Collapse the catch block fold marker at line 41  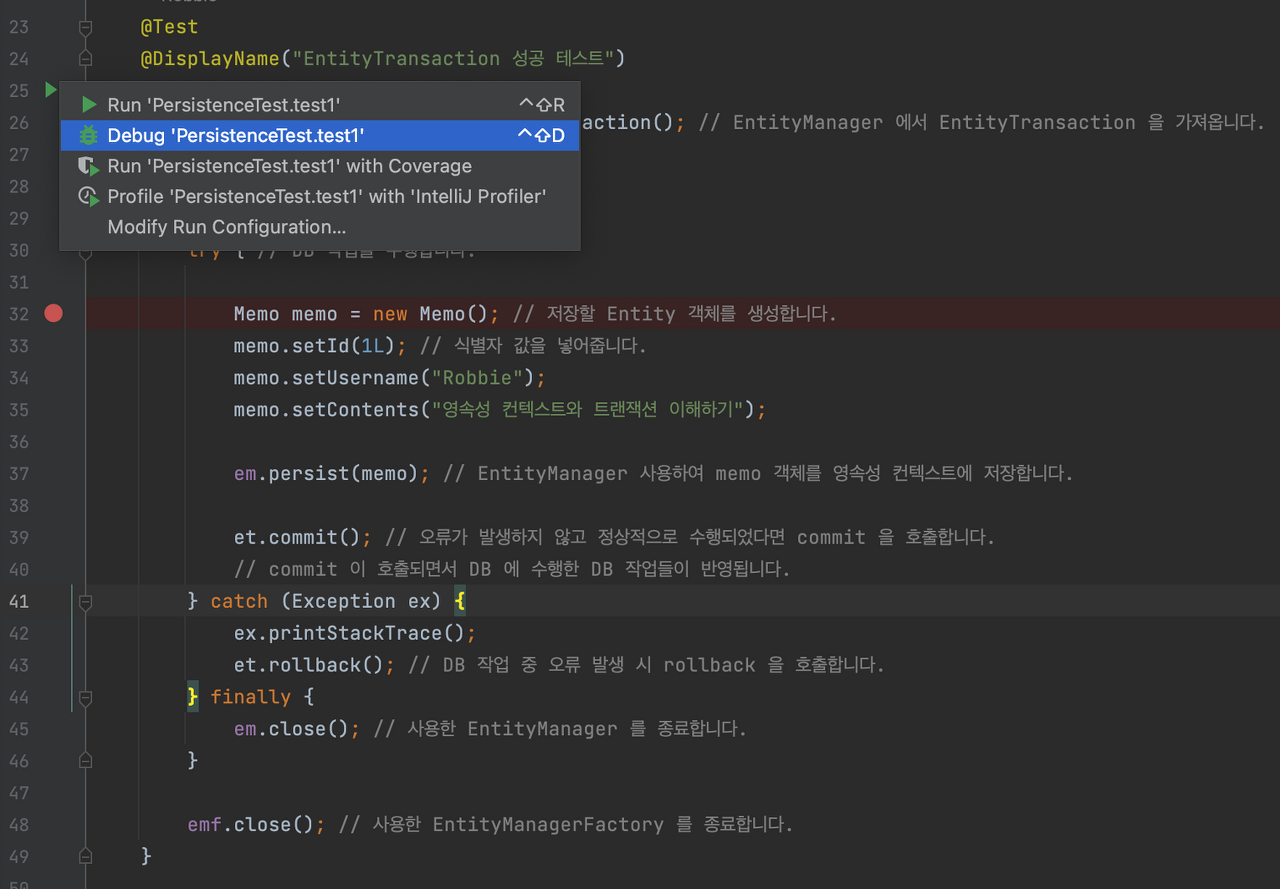point(85,601)
